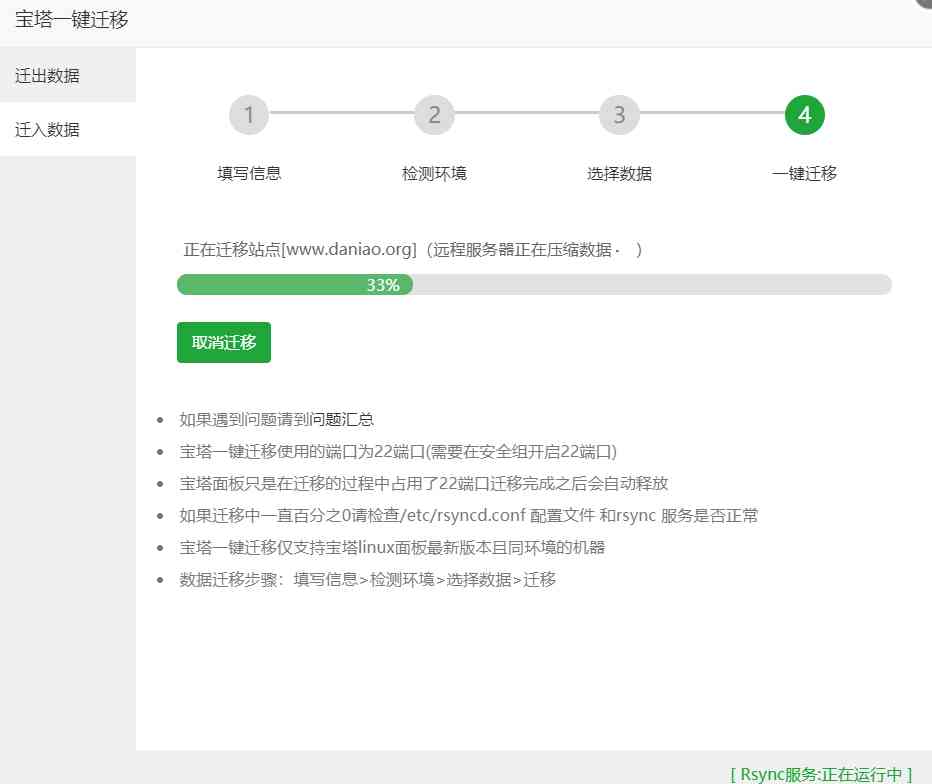
Task: Switch to the 迁出数据 tab
Action: click(68, 75)
